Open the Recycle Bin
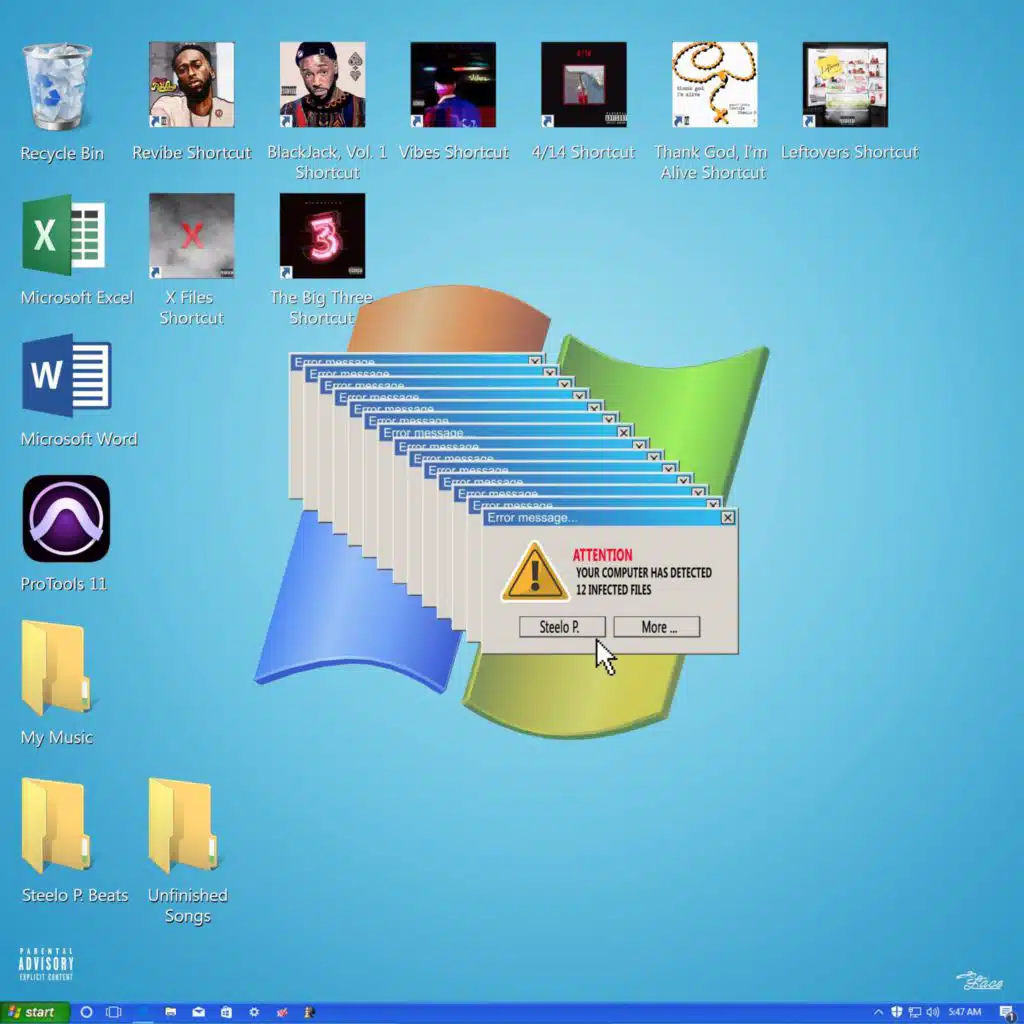Image resolution: width=1024 pixels, height=1024 pixels. tap(57, 85)
